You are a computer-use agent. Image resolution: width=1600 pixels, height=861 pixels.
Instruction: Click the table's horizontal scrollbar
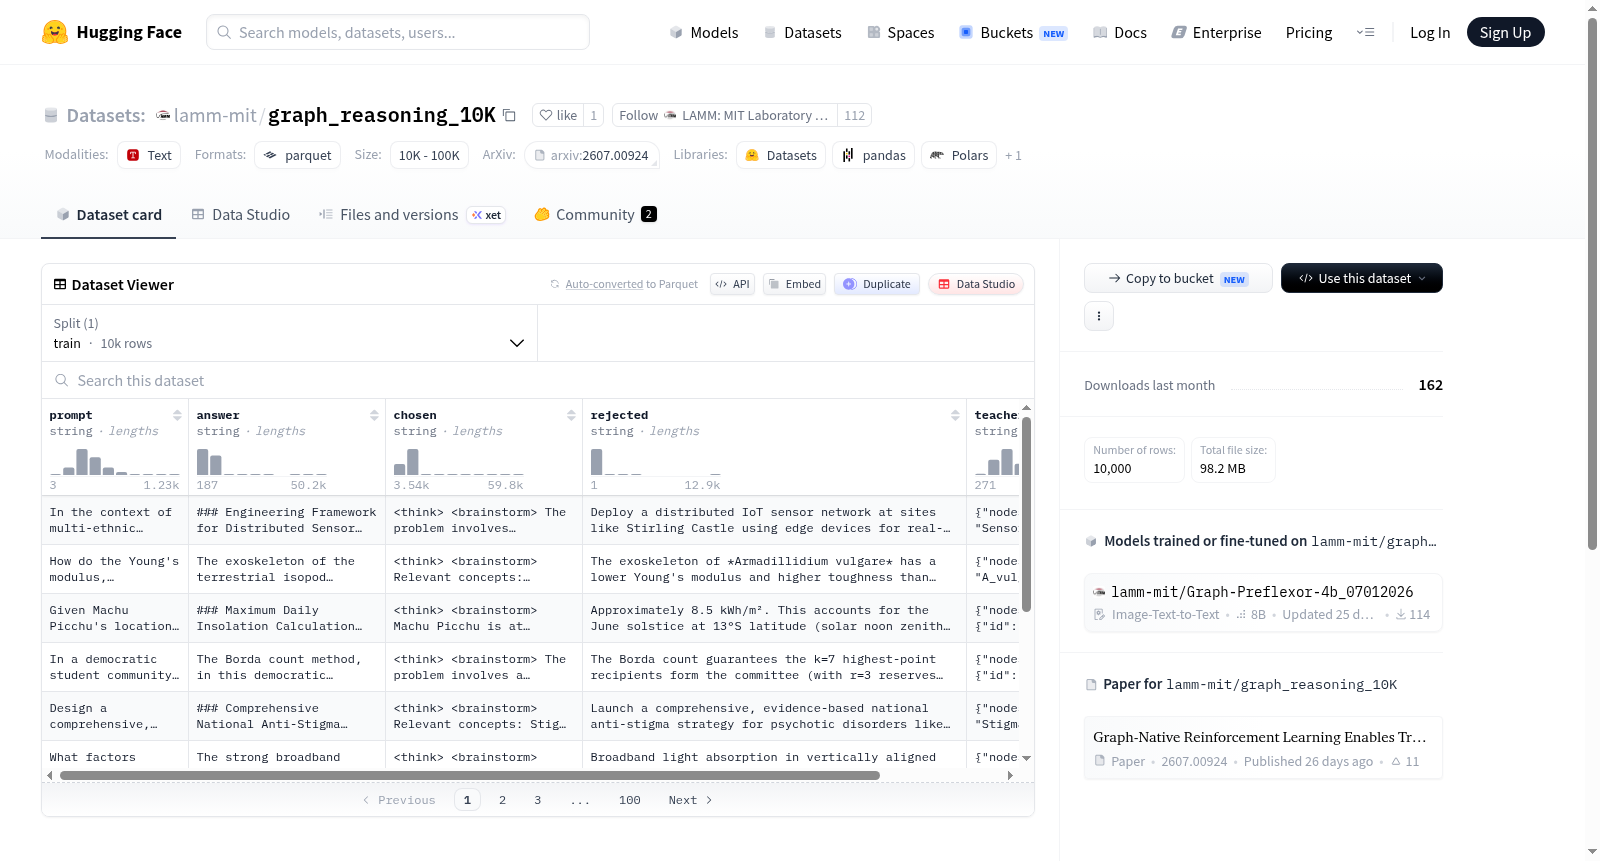470,775
